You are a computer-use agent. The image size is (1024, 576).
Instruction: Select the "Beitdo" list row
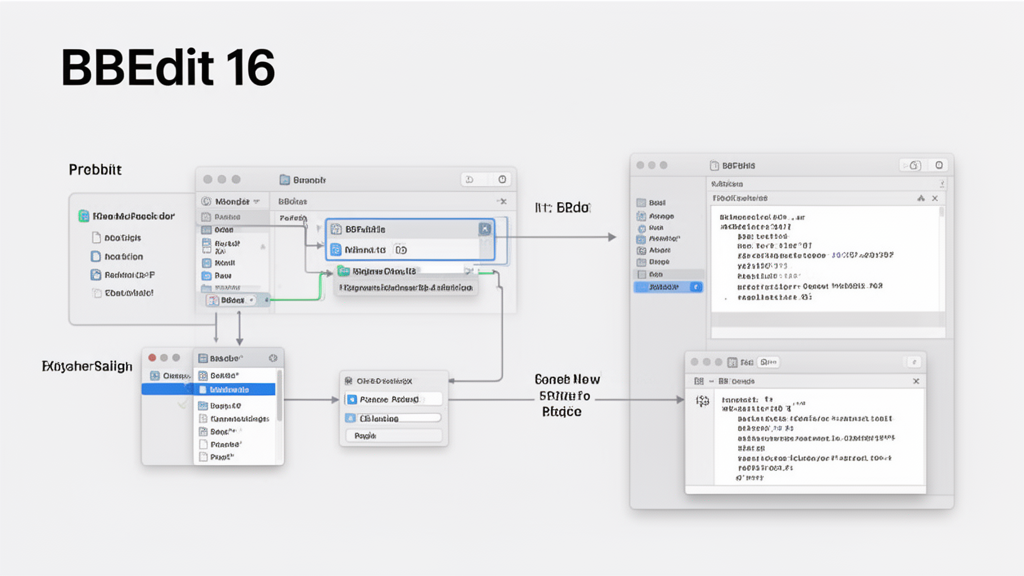point(236,376)
